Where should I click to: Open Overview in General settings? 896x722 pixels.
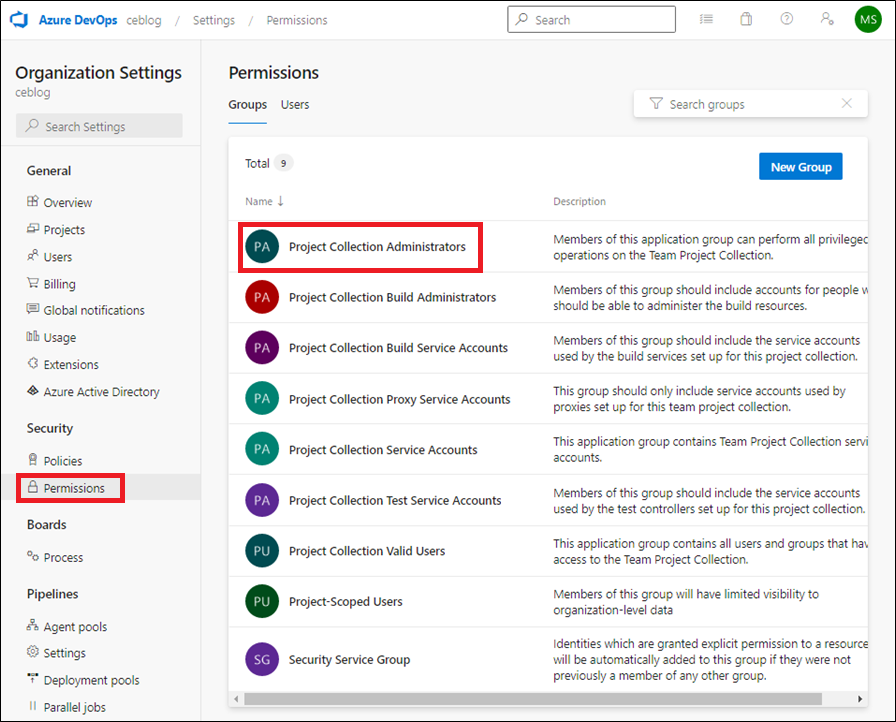click(x=67, y=202)
